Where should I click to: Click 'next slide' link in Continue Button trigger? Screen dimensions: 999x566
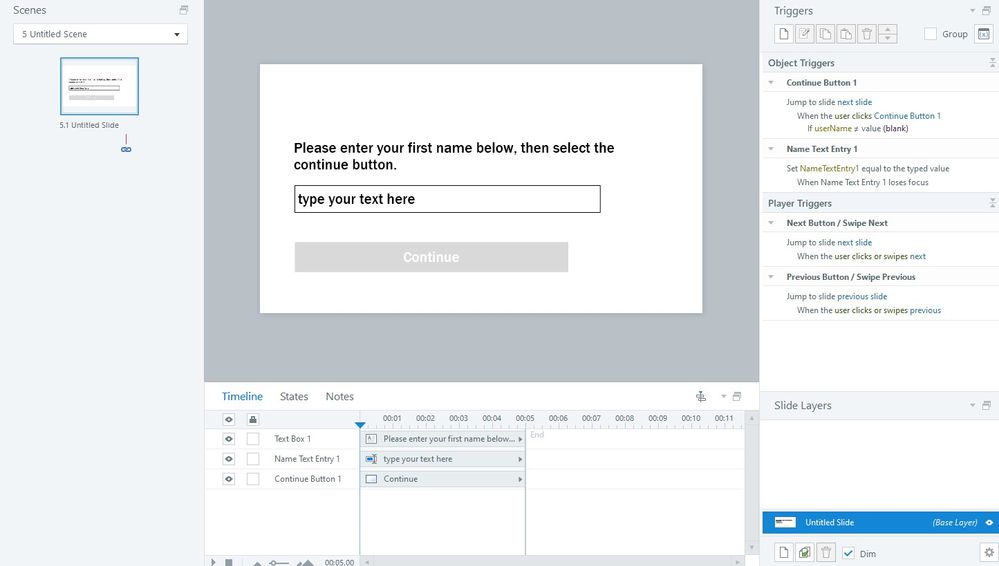point(854,102)
